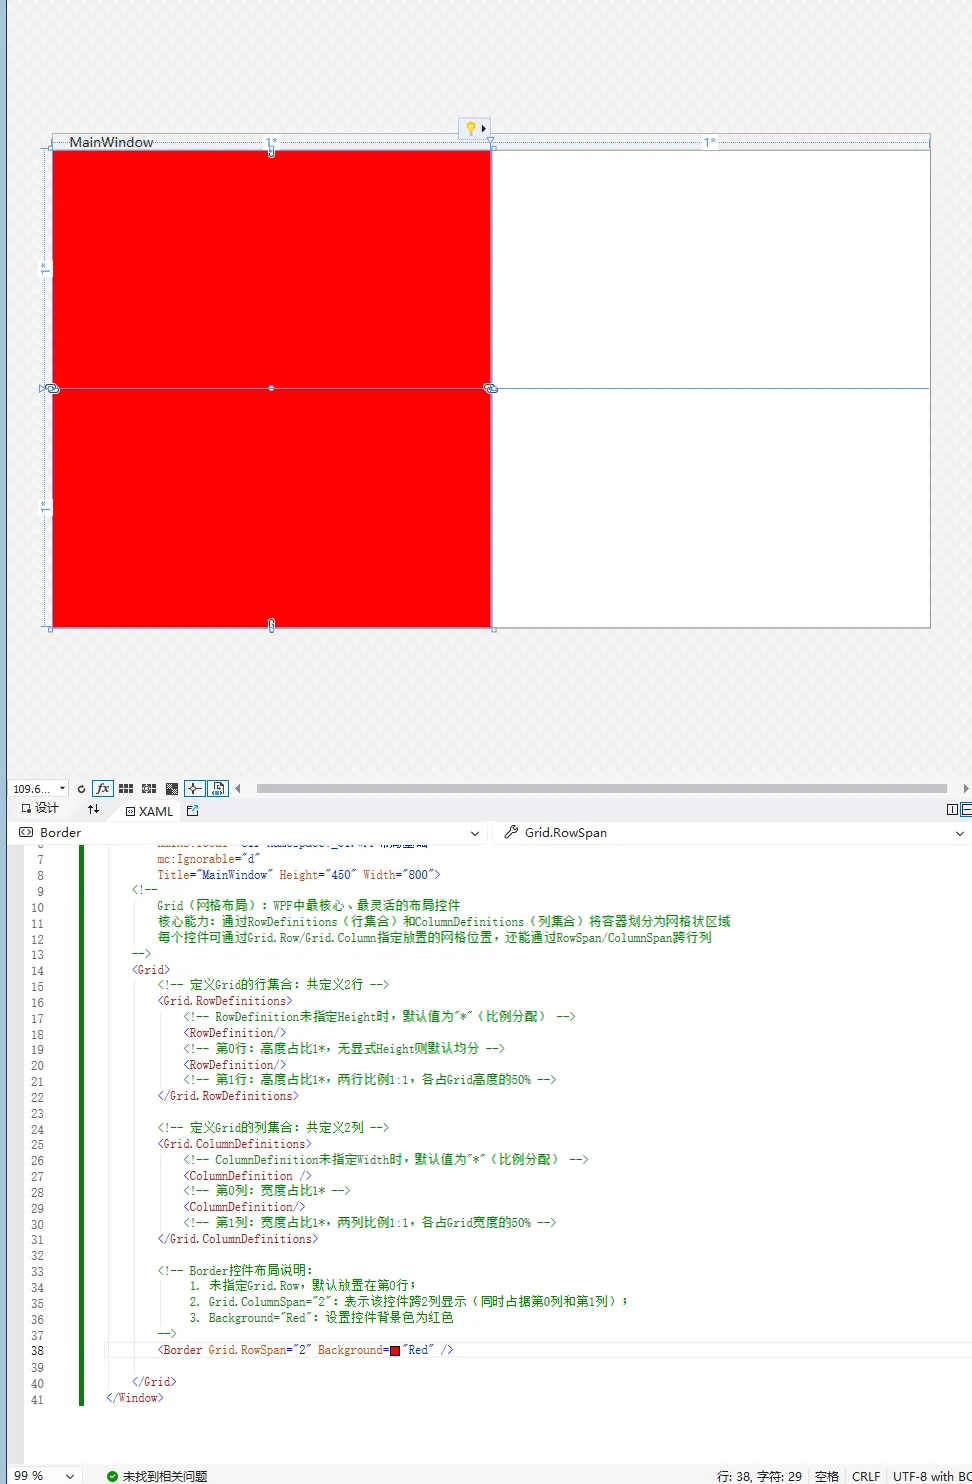
Task: Select horizontal split layout icon
Action: click(966, 810)
